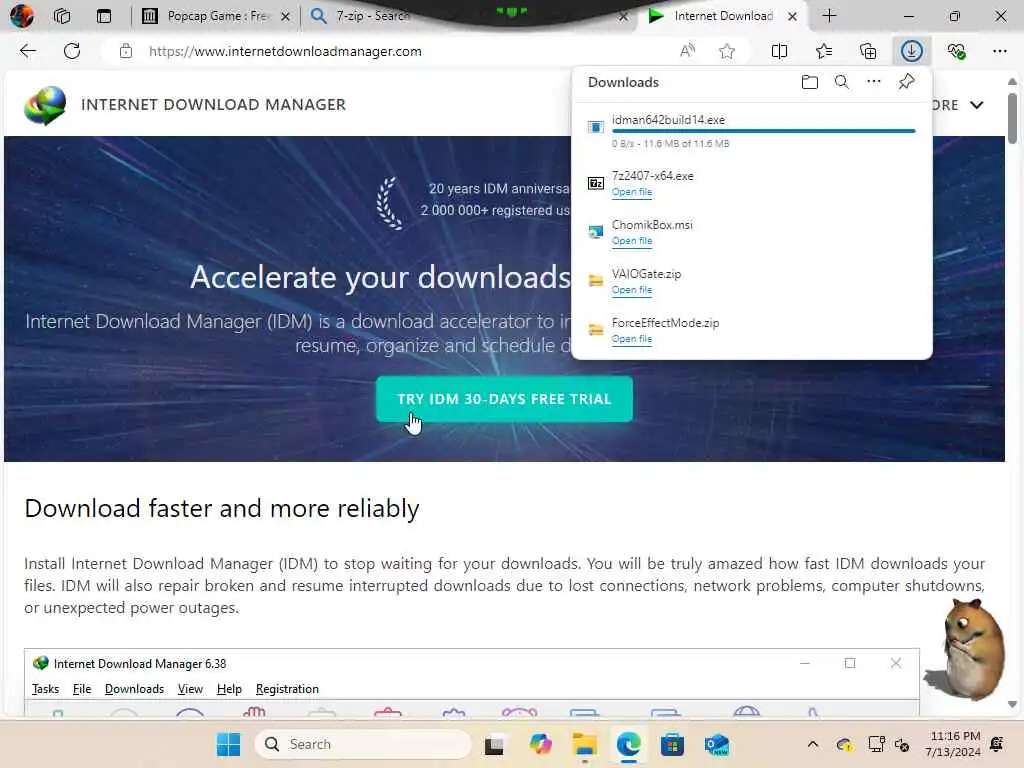Open the Favorites list icon
The image size is (1024, 768).
(824, 51)
